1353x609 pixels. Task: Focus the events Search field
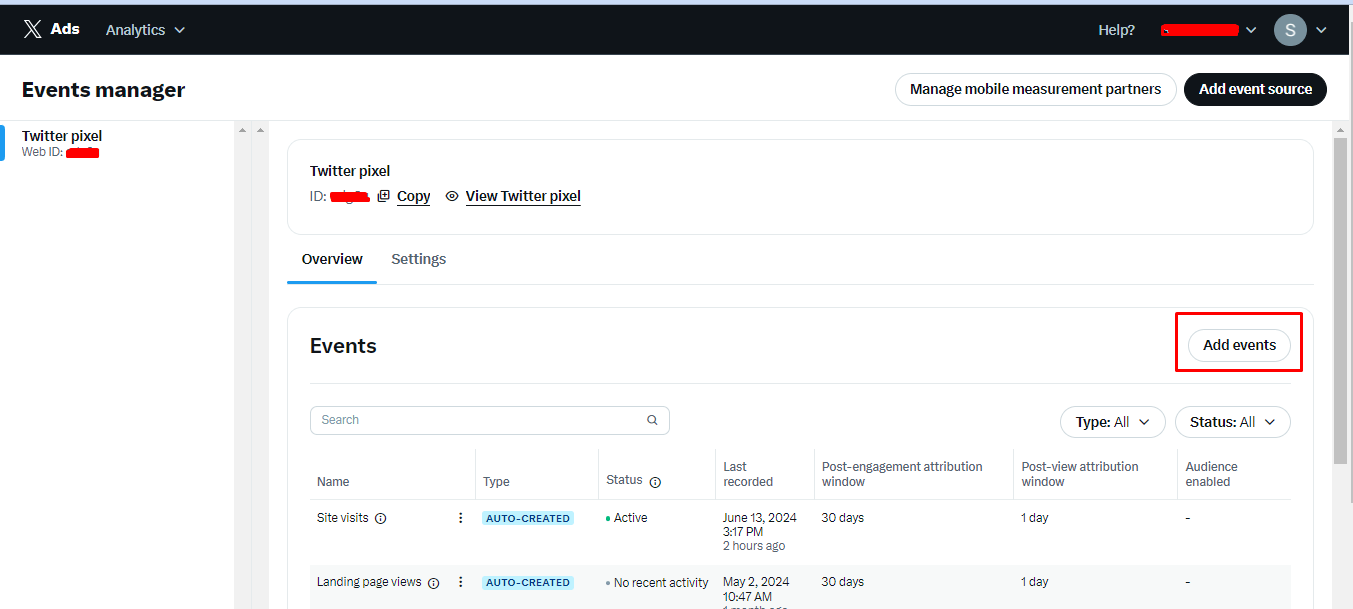(490, 420)
